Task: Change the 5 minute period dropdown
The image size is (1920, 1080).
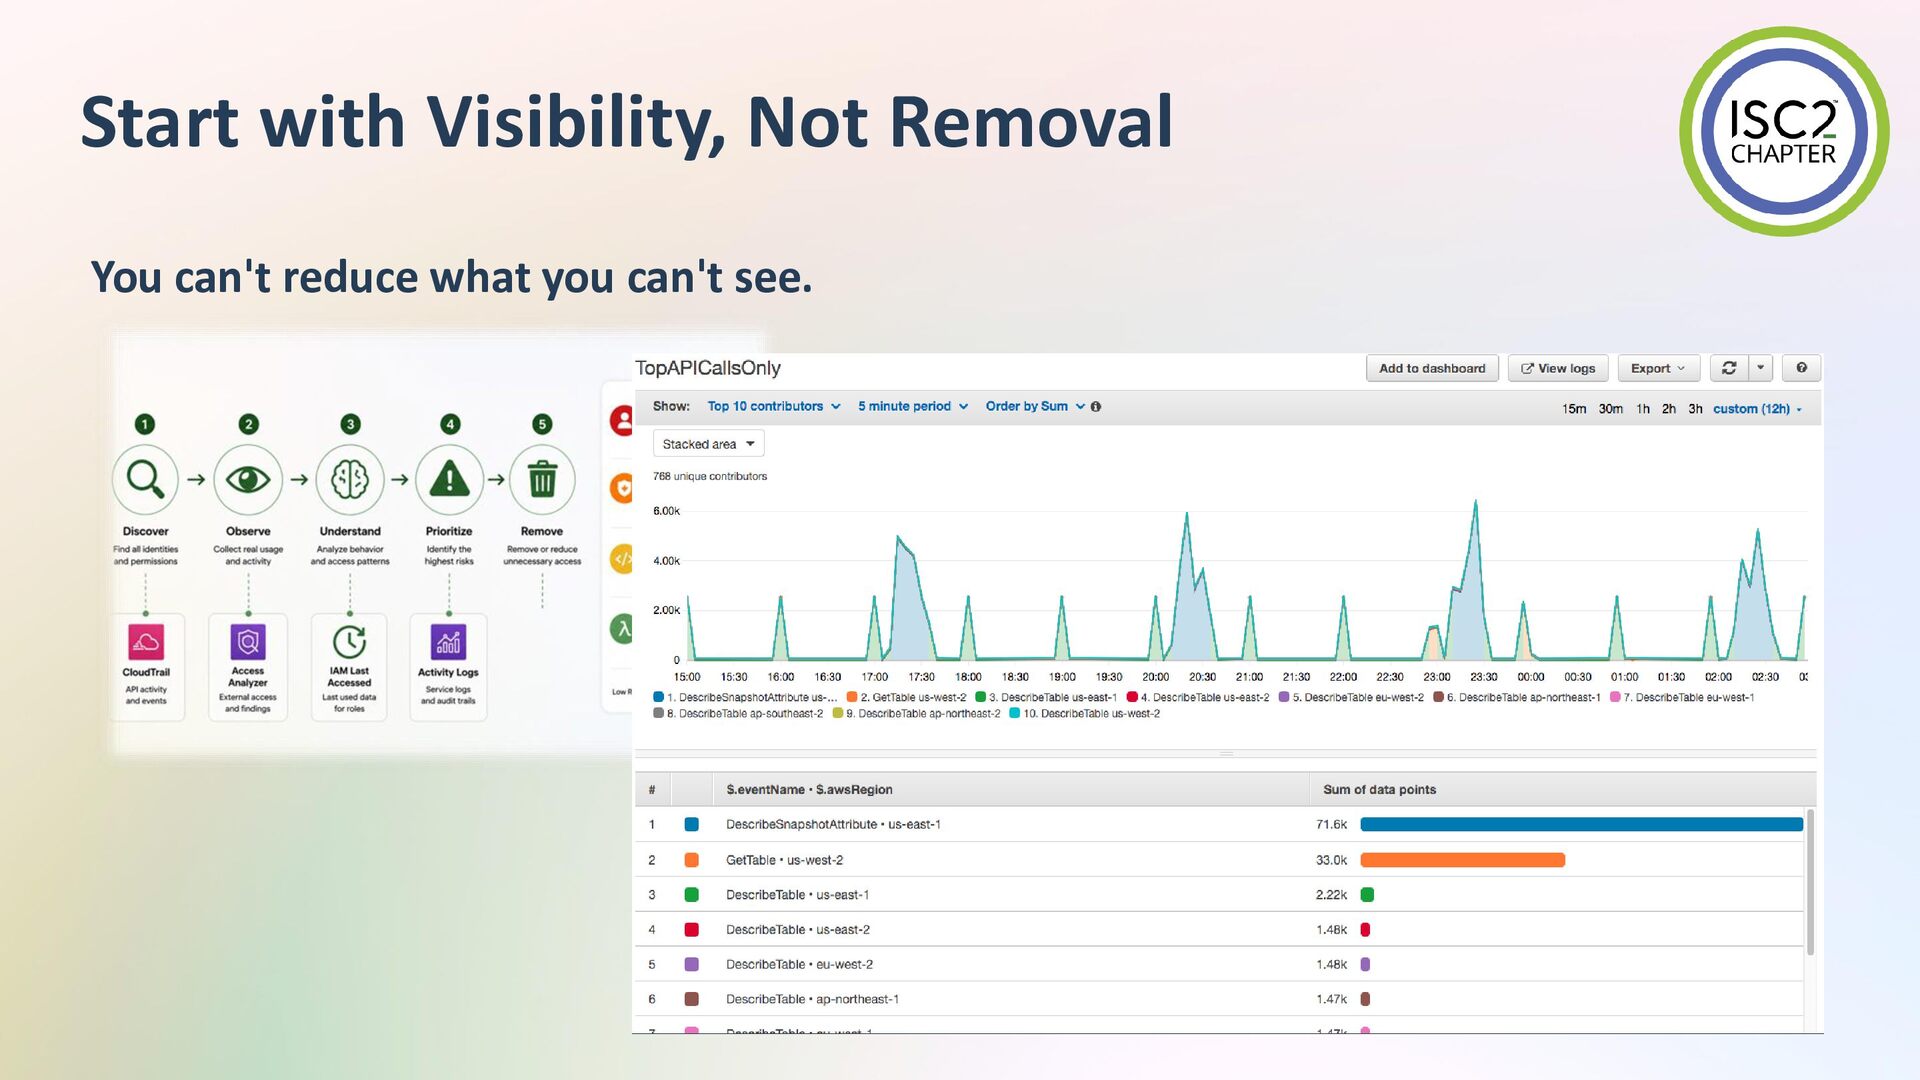Action: [x=913, y=407]
